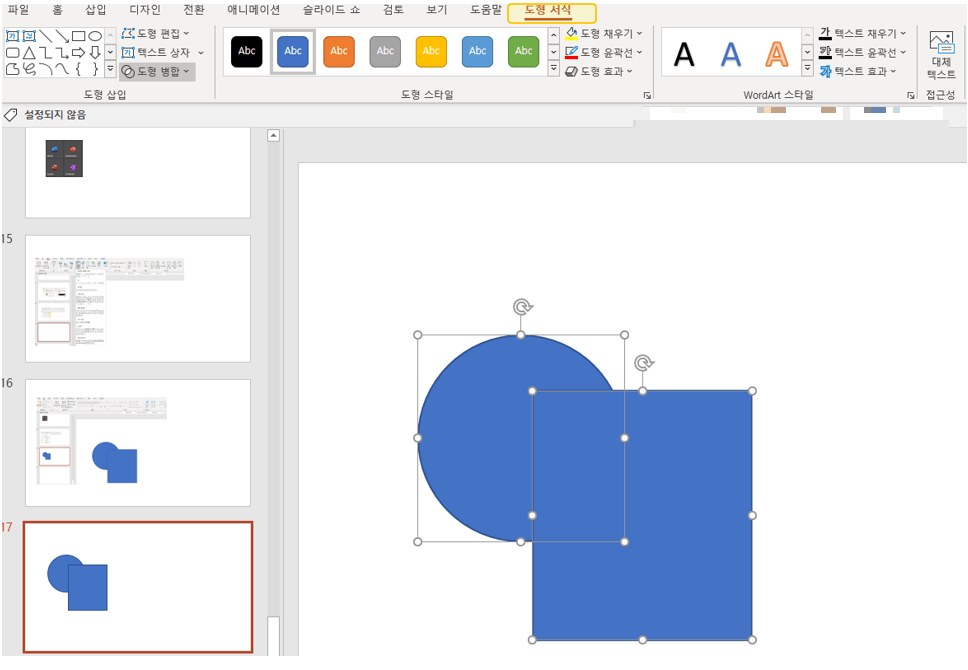Apply the yellow Abc shape style
The height and width of the screenshot is (670, 968).
[x=432, y=51]
